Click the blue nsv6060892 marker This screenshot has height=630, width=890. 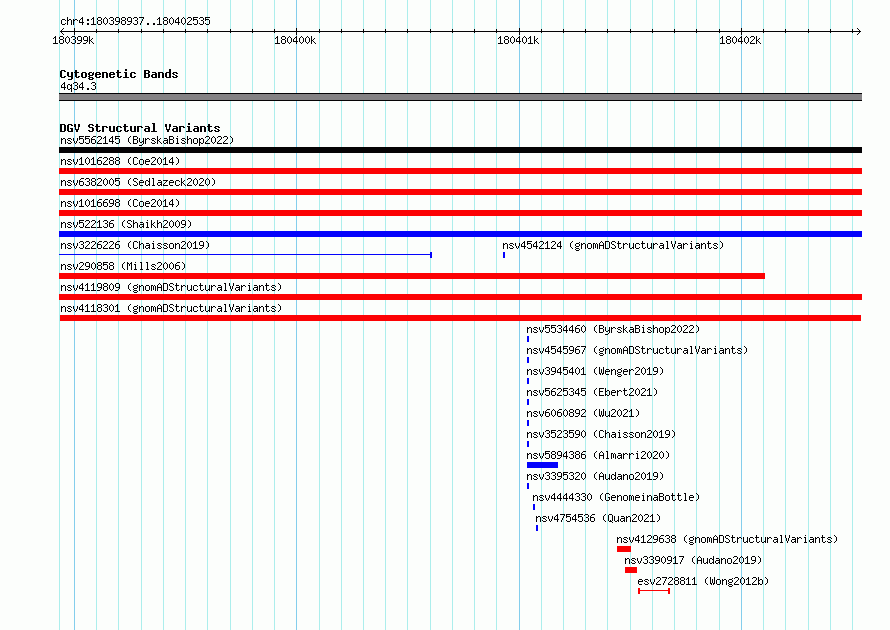pos(528,423)
